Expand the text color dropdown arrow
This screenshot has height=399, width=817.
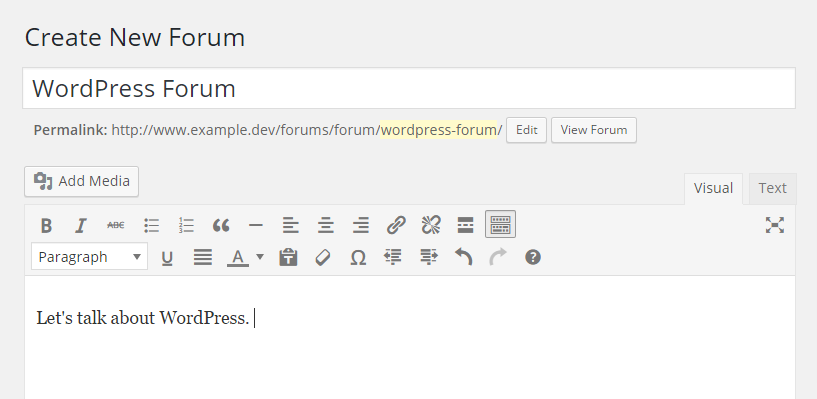coord(260,257)
